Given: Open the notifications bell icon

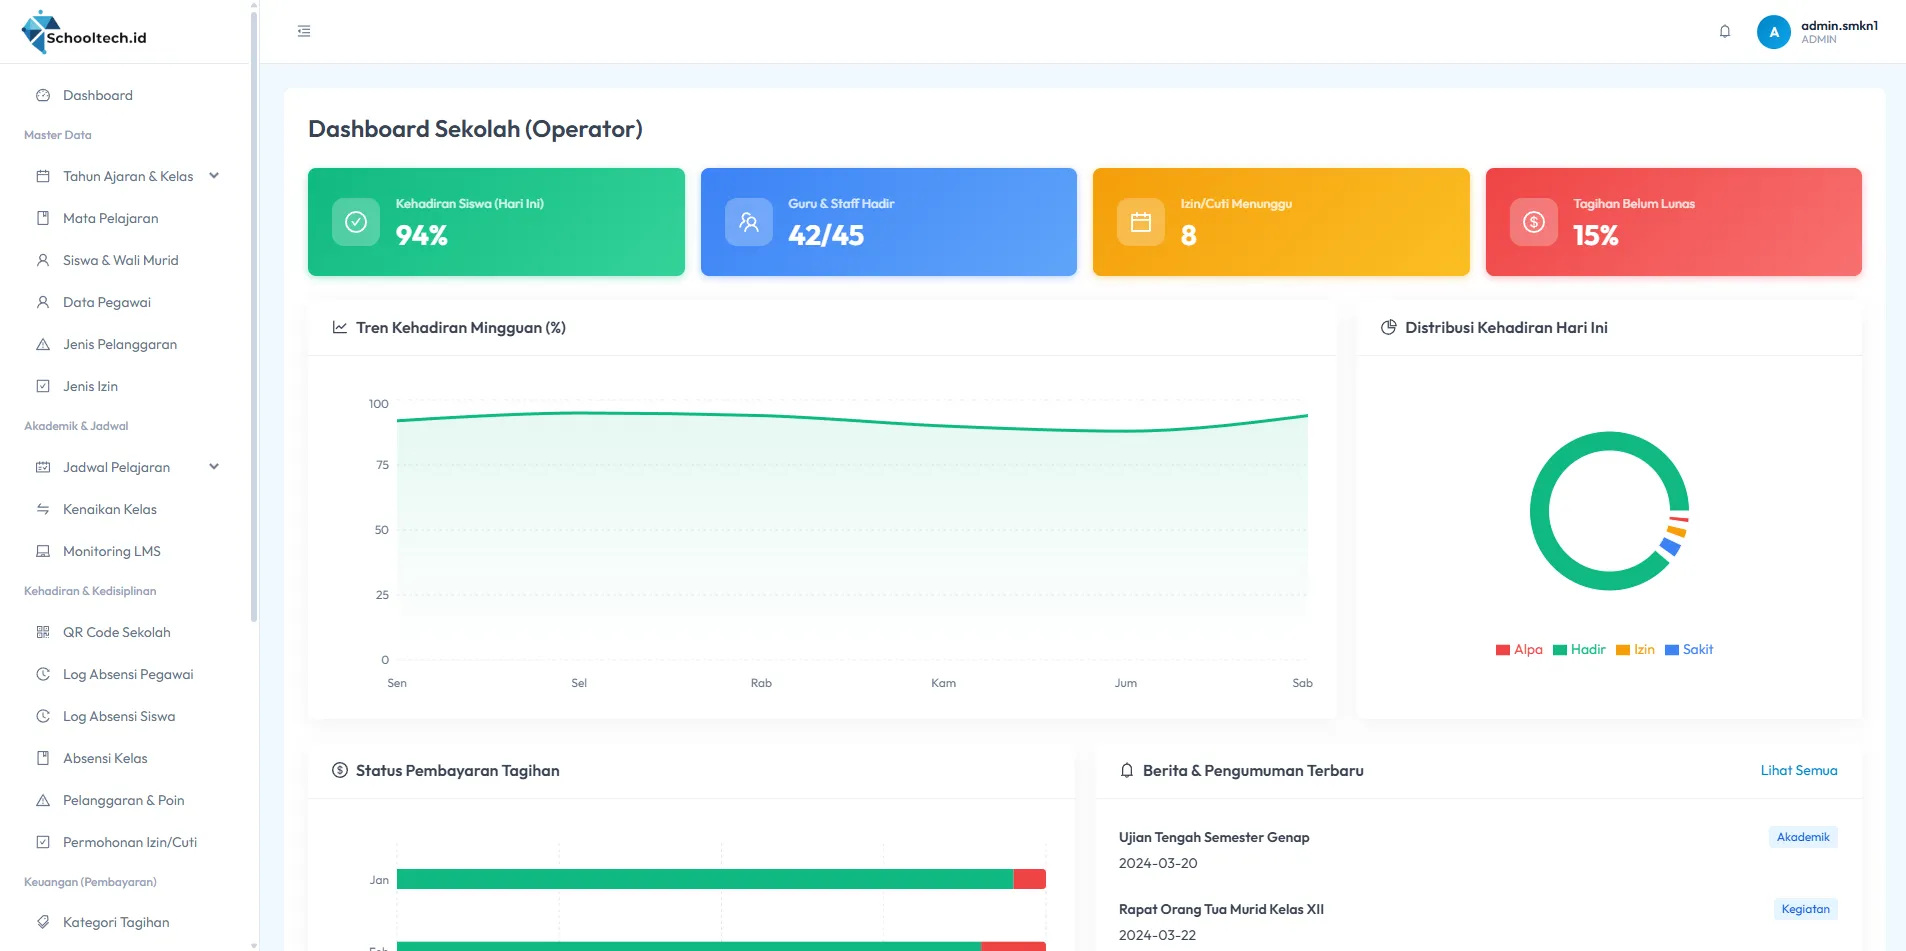Looking at the screenshot, I should coord(1725,32).
